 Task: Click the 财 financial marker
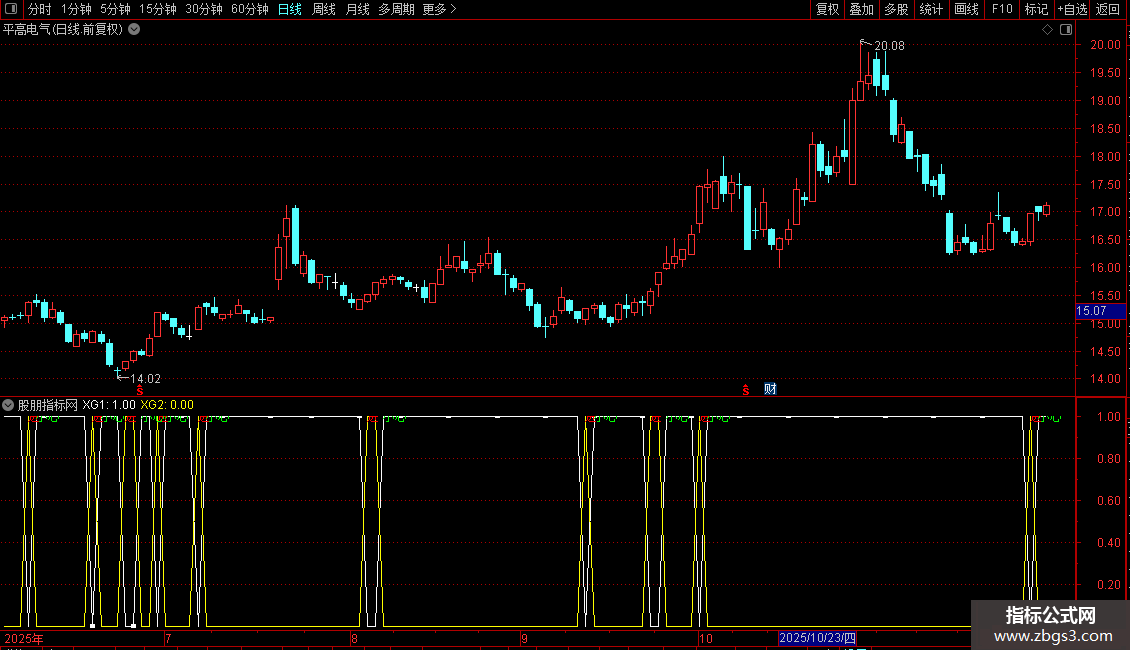(x=770, y=389)
